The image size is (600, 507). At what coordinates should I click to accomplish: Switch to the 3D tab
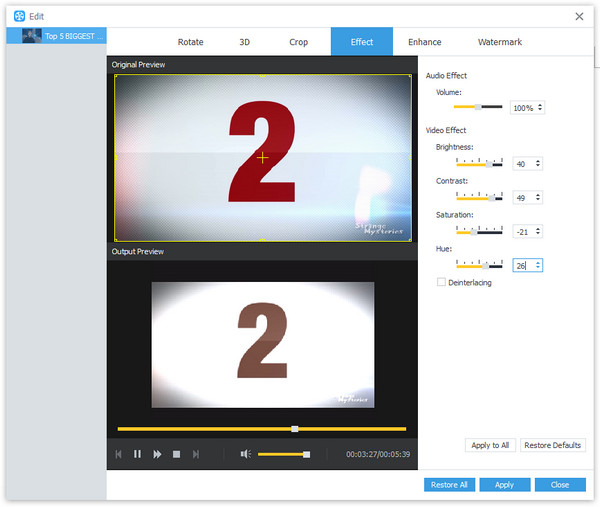tap(245, 42)
